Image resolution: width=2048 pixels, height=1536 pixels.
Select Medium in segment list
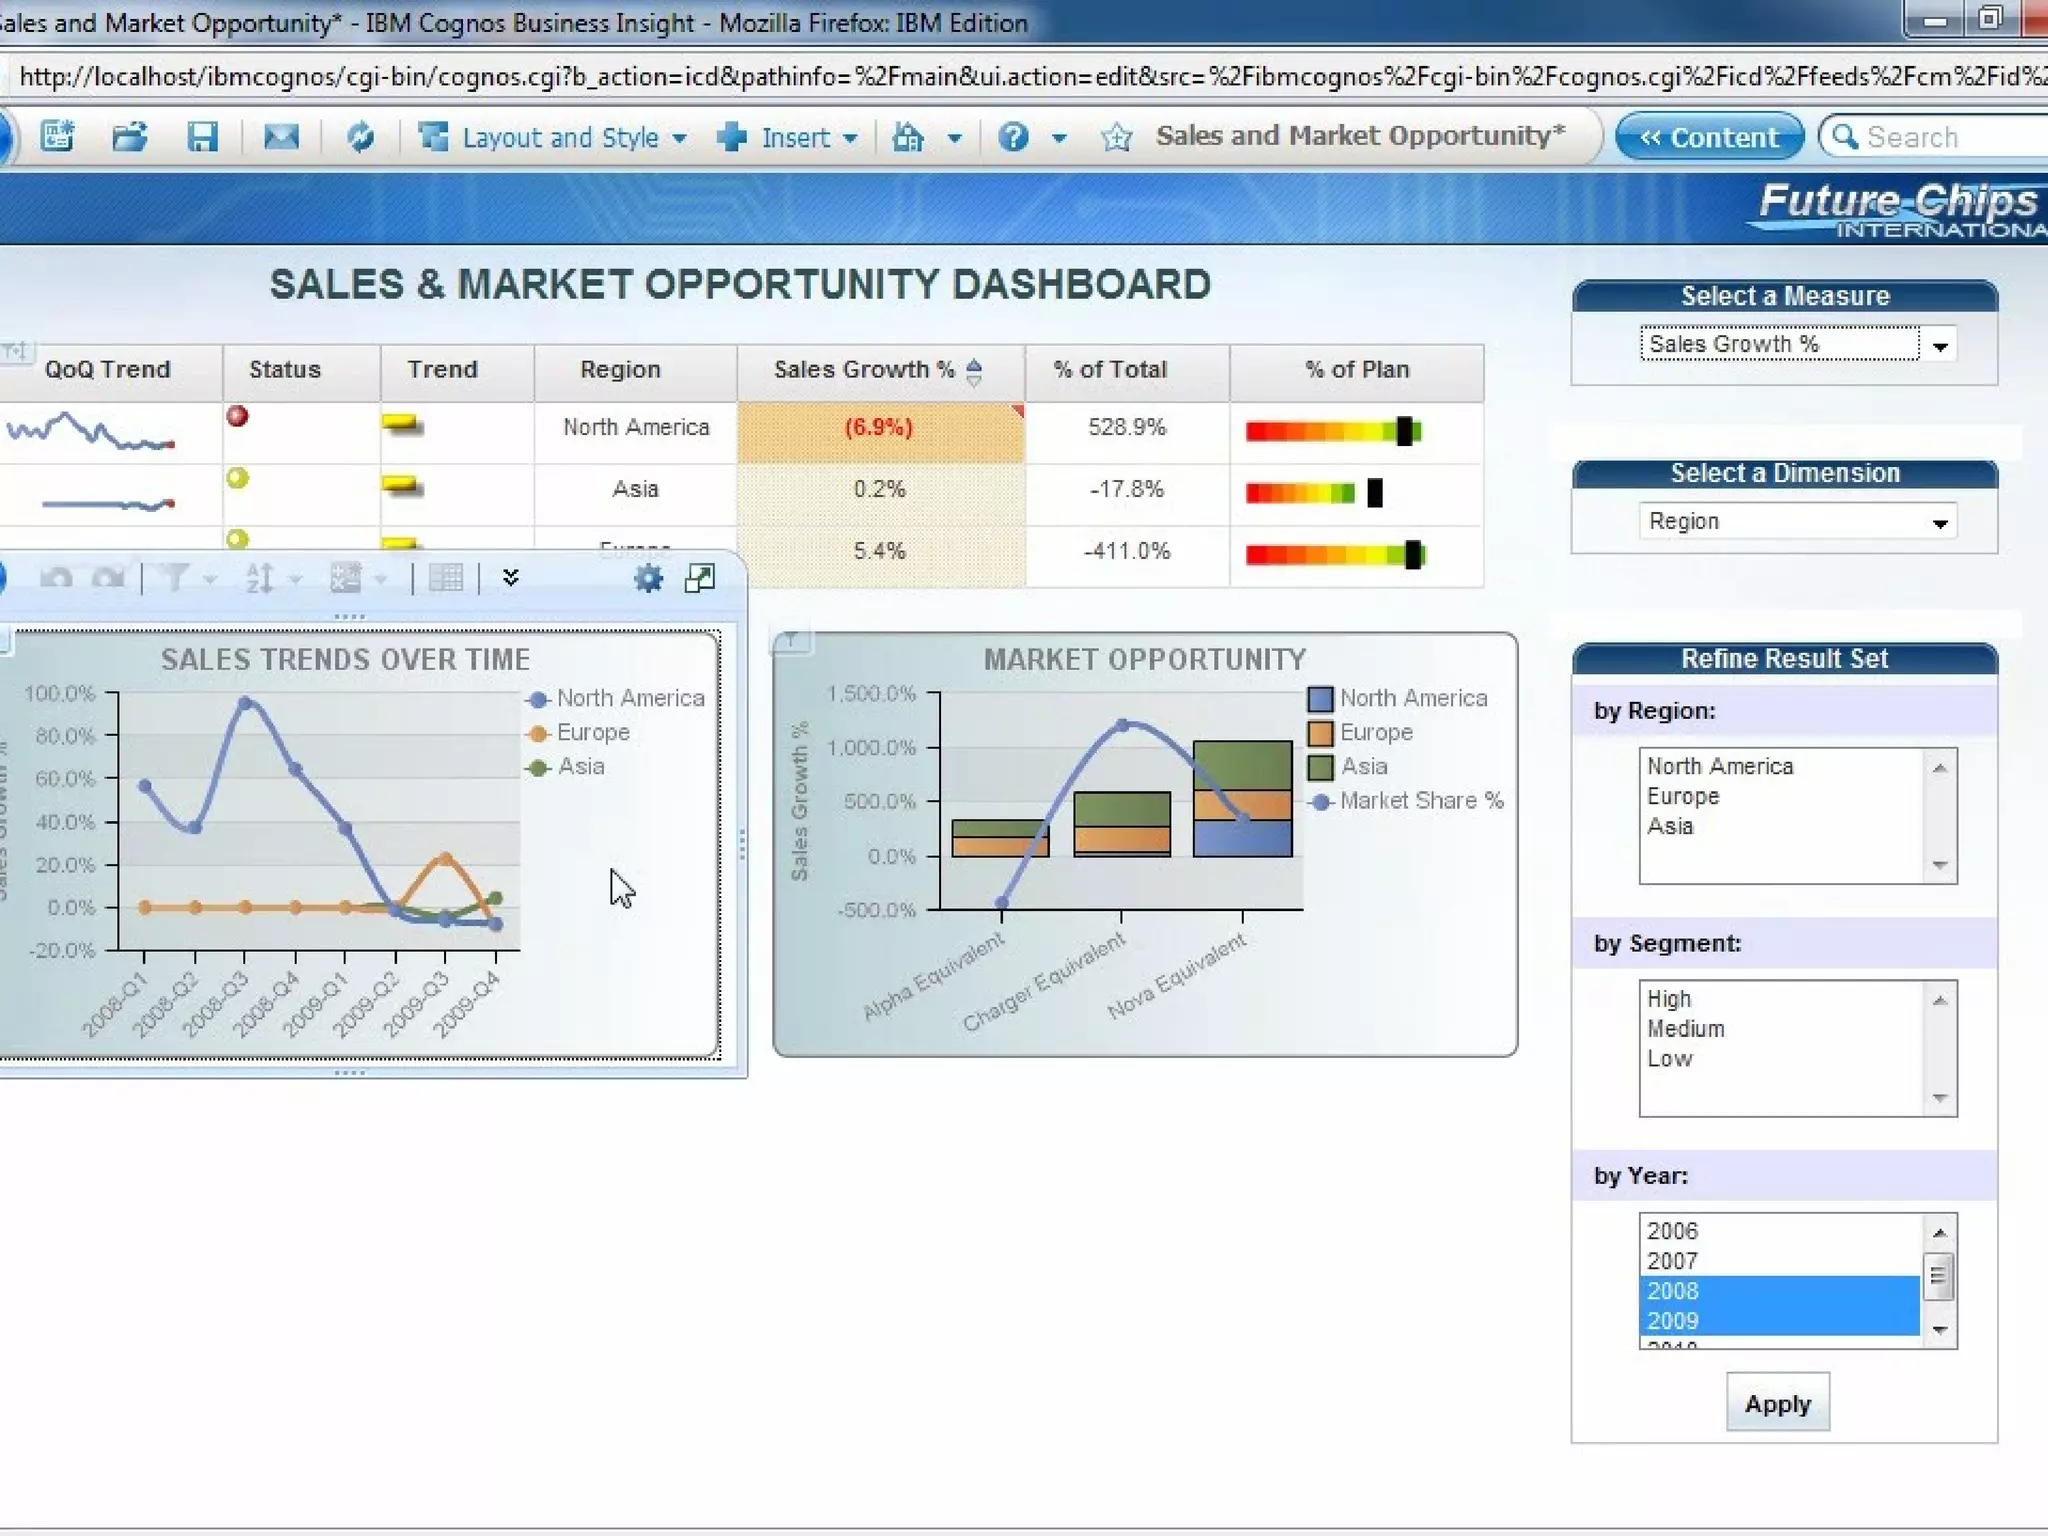[1686, 1028]
